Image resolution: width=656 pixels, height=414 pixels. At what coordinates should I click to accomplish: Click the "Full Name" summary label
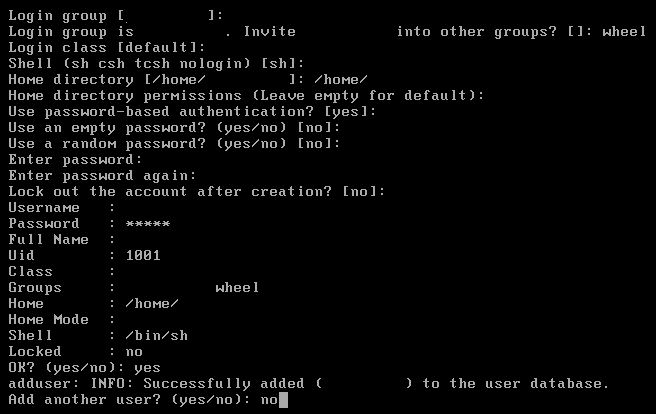(49, 240)
